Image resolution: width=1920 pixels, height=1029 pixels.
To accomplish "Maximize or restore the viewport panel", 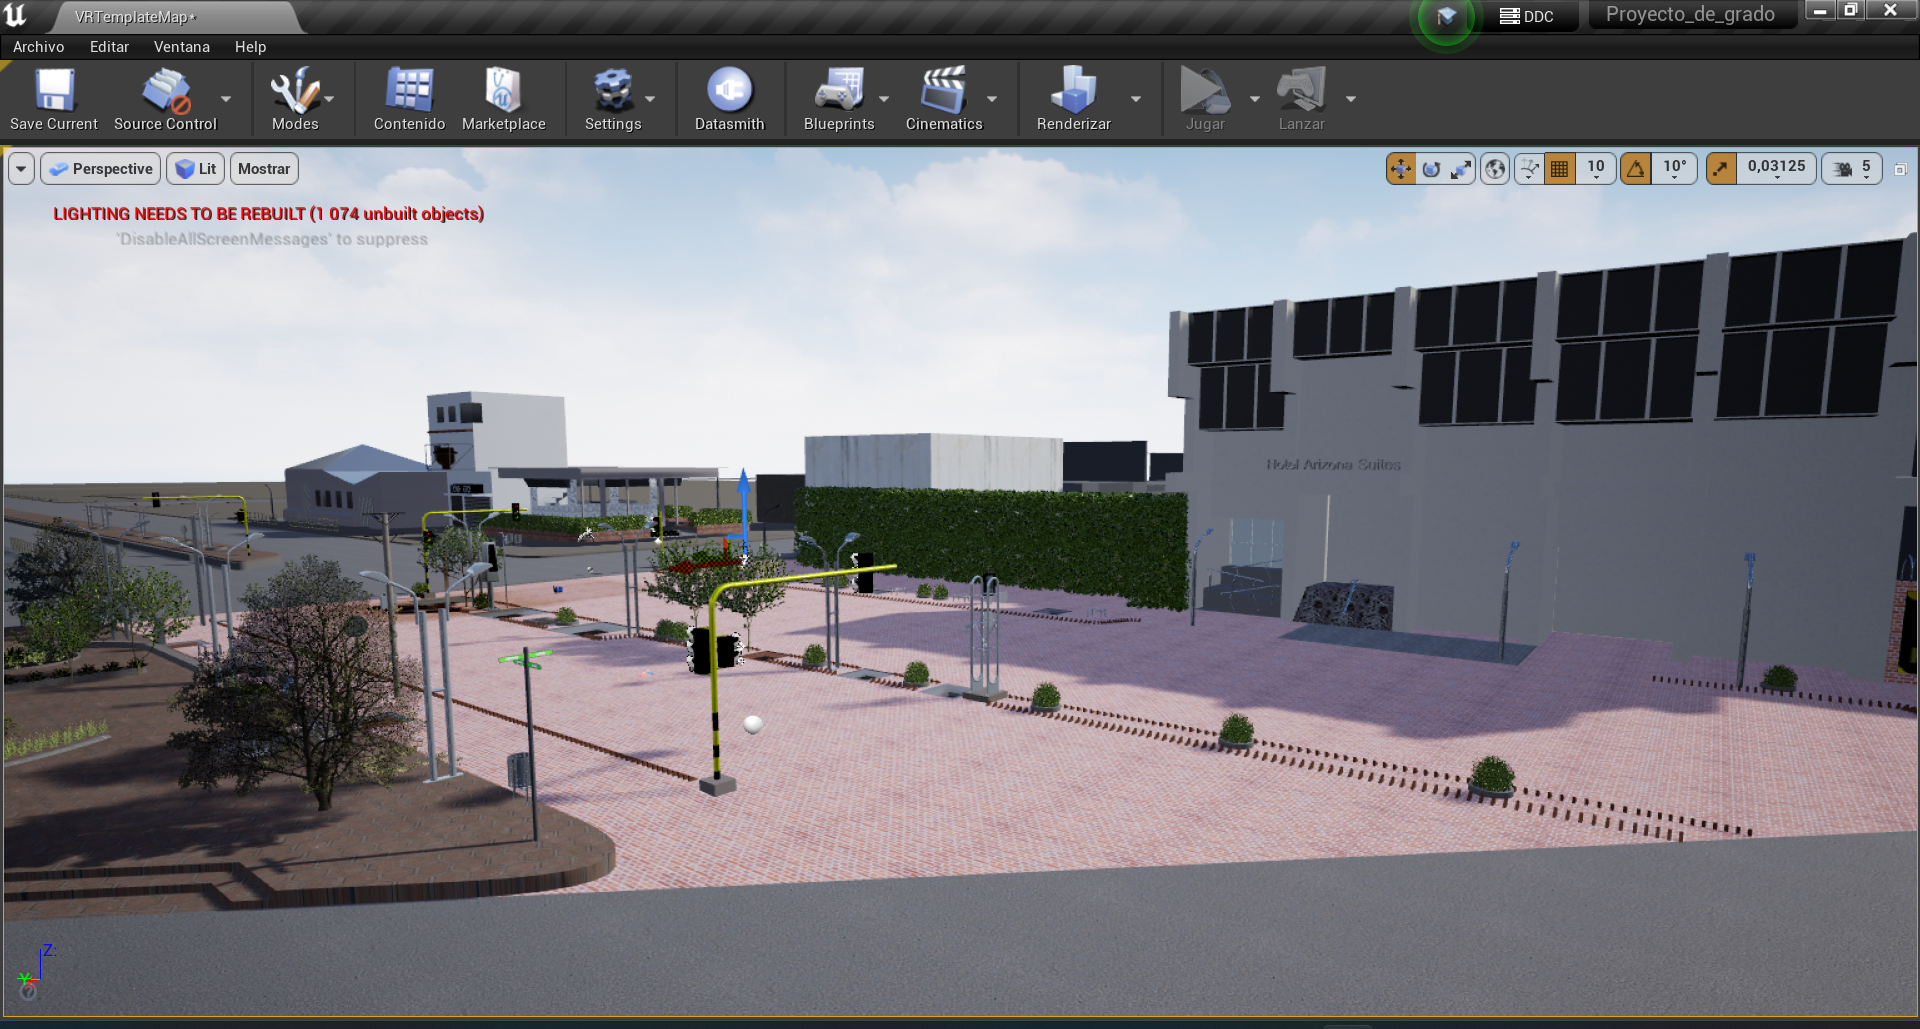I will (x=1900, y=169).
